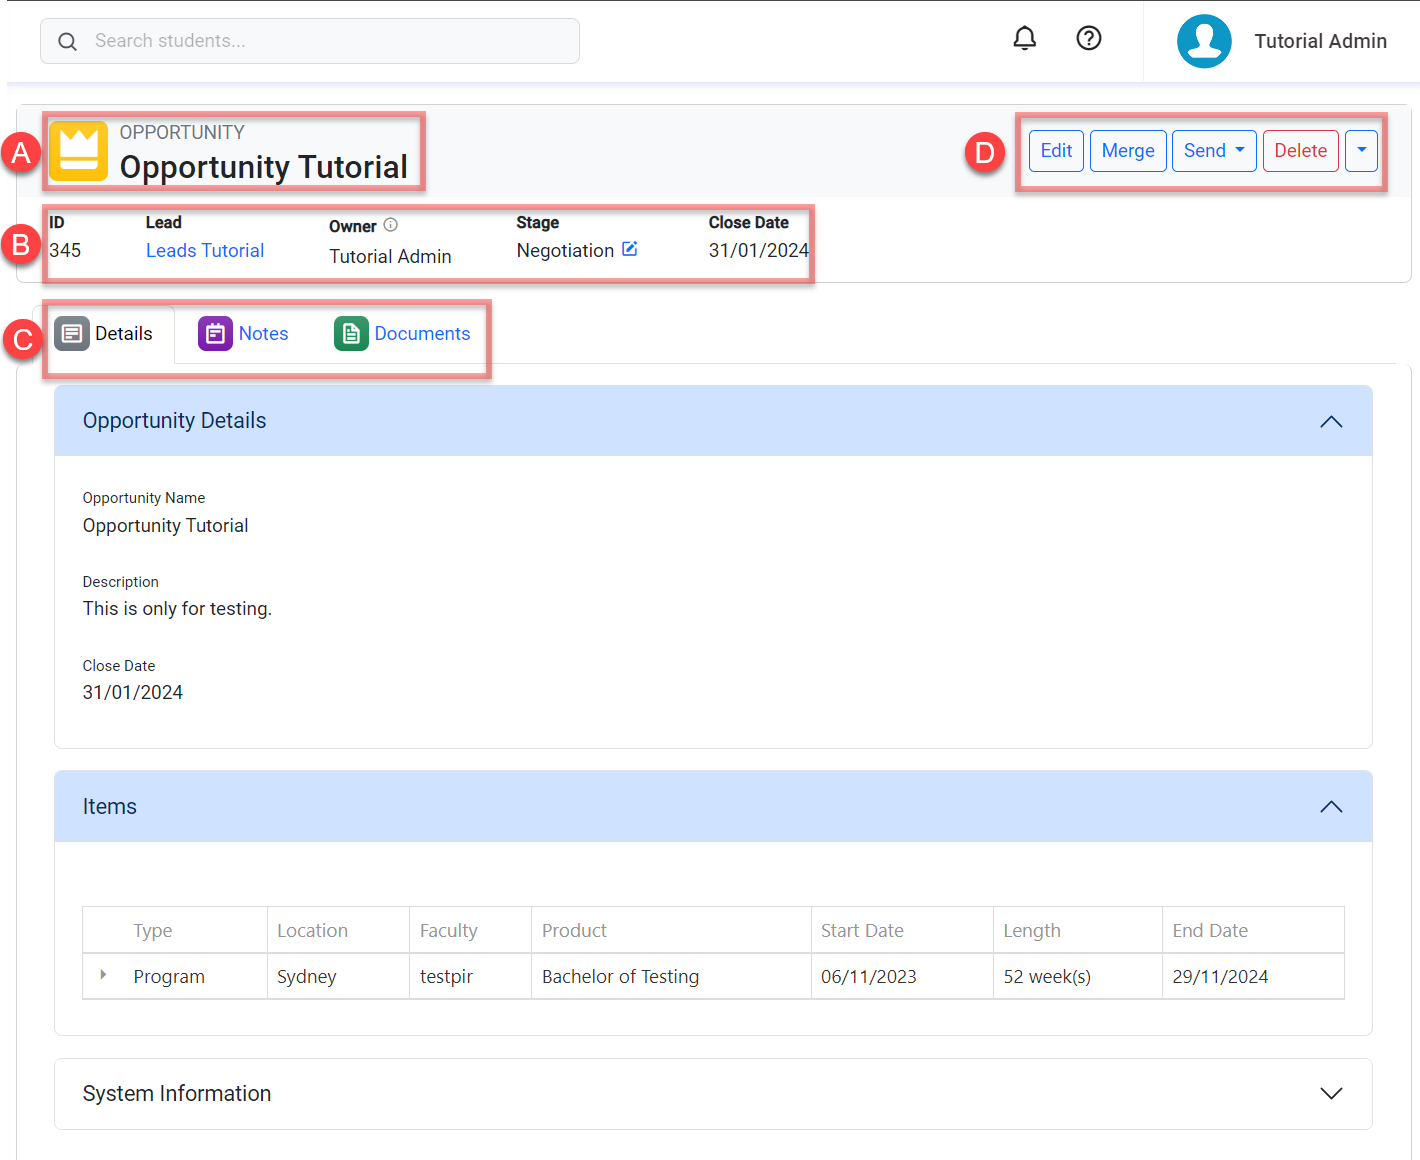Click the magnifier search icon
The height and width of the screenshot is (1160, 1420).
click(67, 42)
